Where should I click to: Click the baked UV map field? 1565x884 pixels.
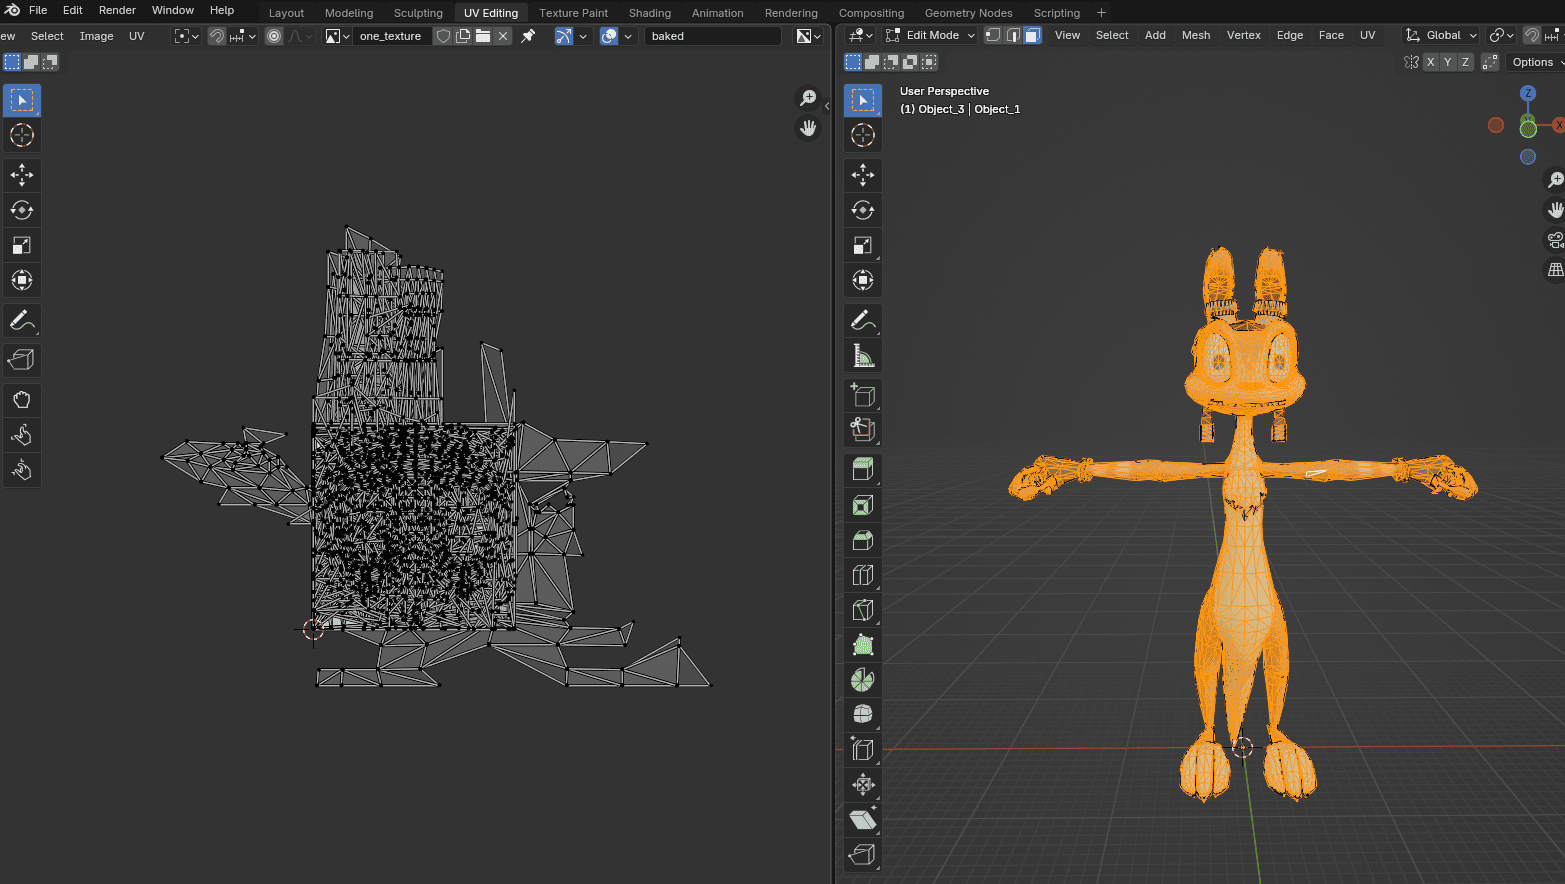pos(712,36)
